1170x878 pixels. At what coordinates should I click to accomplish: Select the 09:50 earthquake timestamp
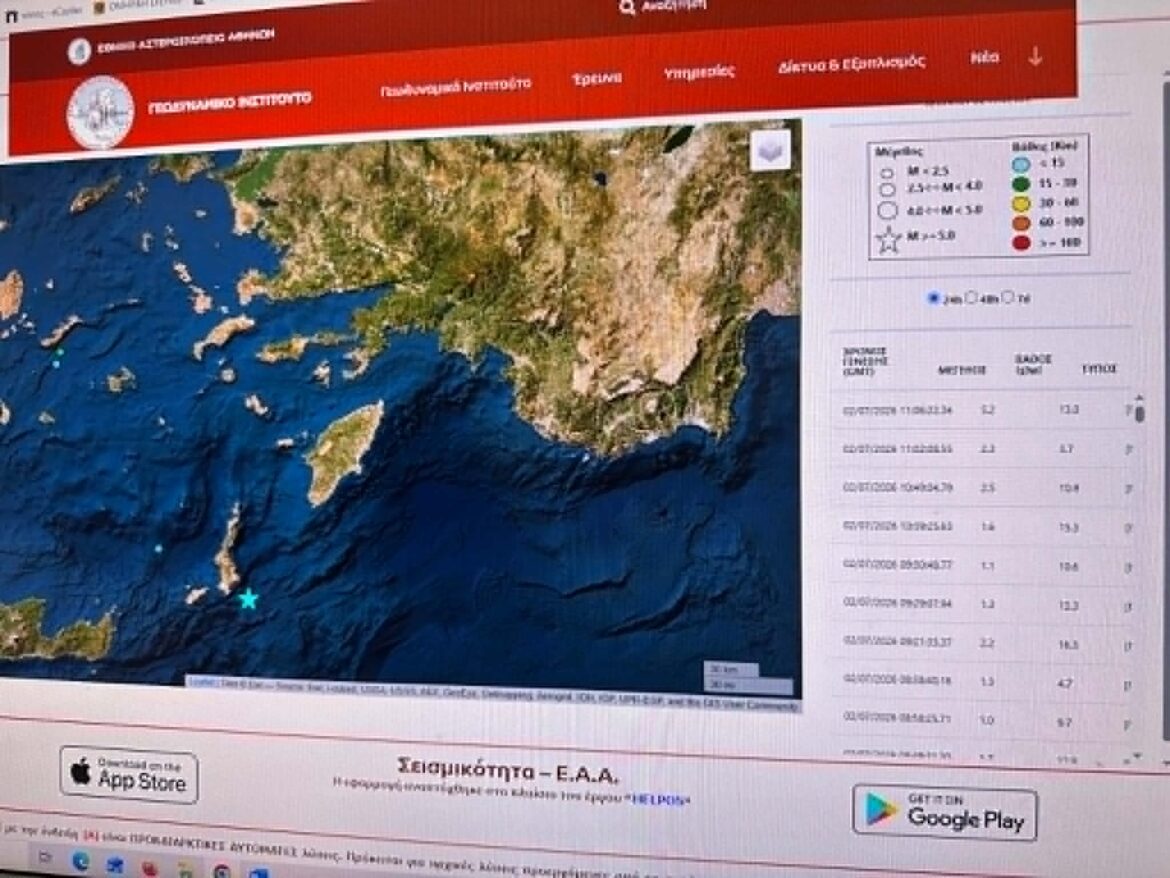pyautogui.click(x=898, y=565)
